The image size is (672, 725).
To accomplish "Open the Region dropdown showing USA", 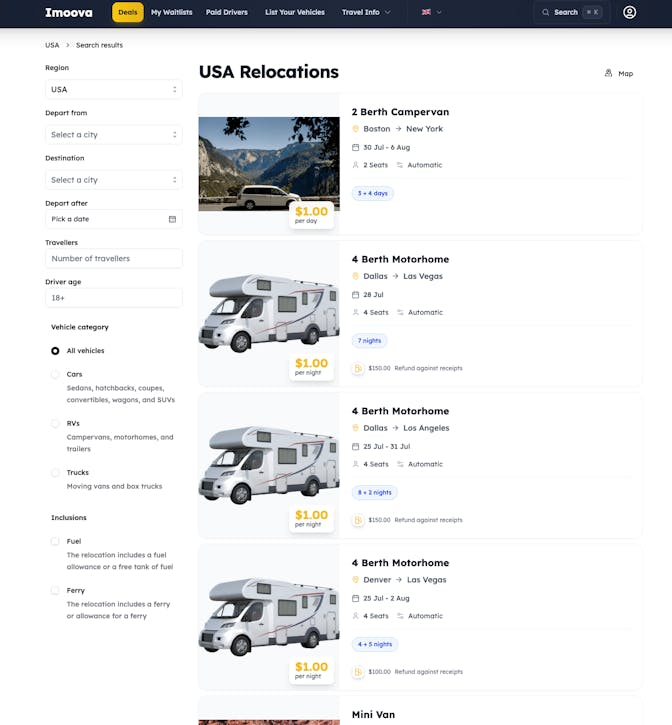I will 113,89.
